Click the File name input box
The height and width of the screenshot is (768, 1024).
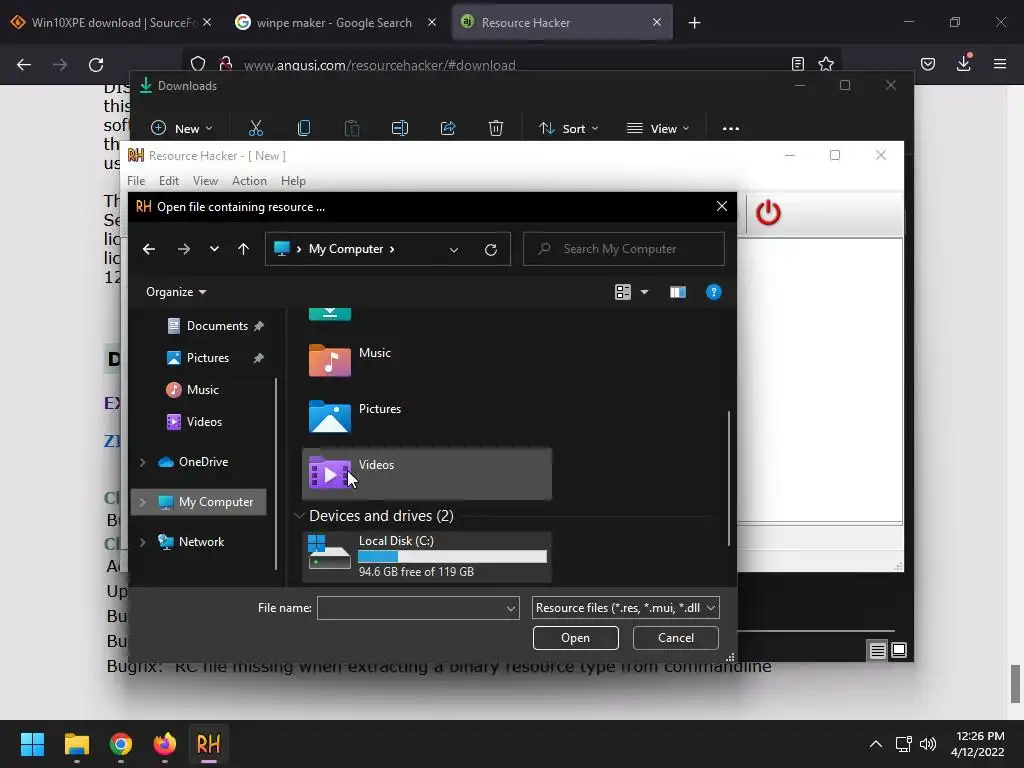tap(410, 608)
